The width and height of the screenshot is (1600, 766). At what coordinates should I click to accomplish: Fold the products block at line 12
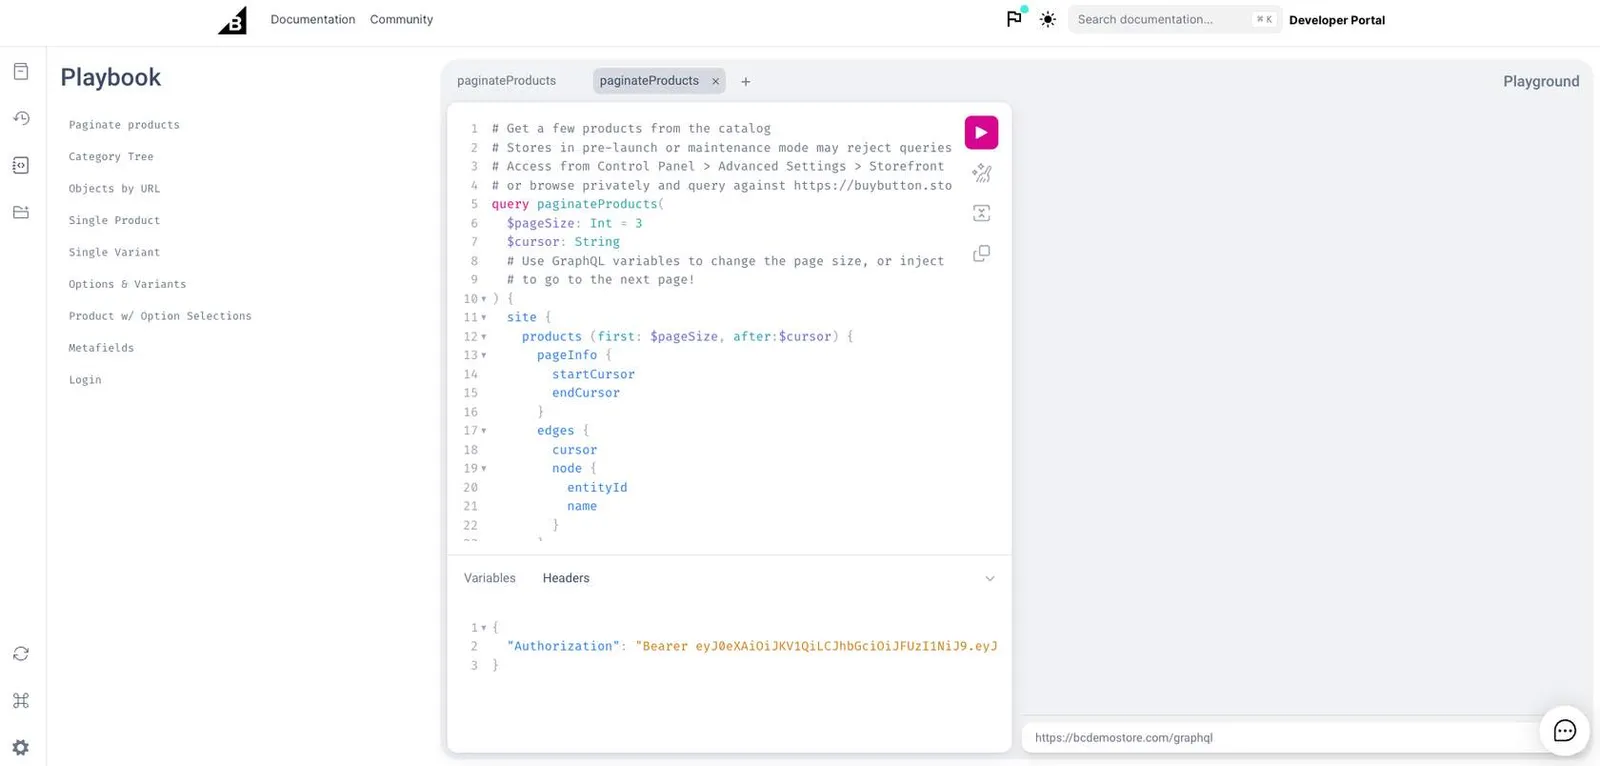click(484, 337)
